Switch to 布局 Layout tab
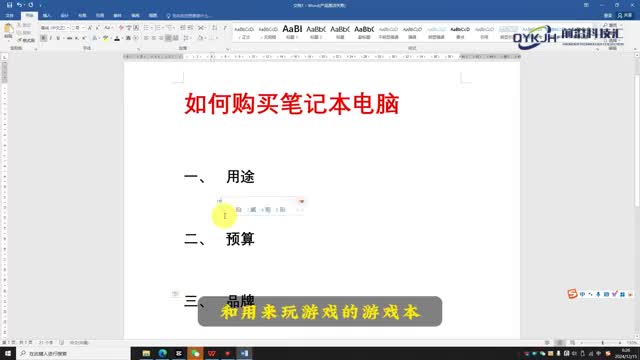The image size is (640, 360). [x=82, y=16]
